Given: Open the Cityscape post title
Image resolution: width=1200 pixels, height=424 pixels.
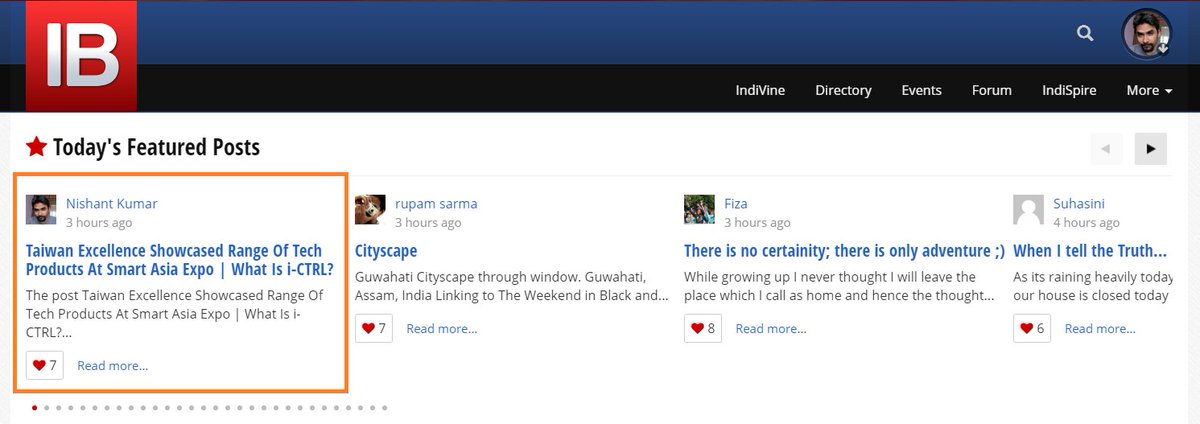Looking at the screenshot, I should 386,250.
